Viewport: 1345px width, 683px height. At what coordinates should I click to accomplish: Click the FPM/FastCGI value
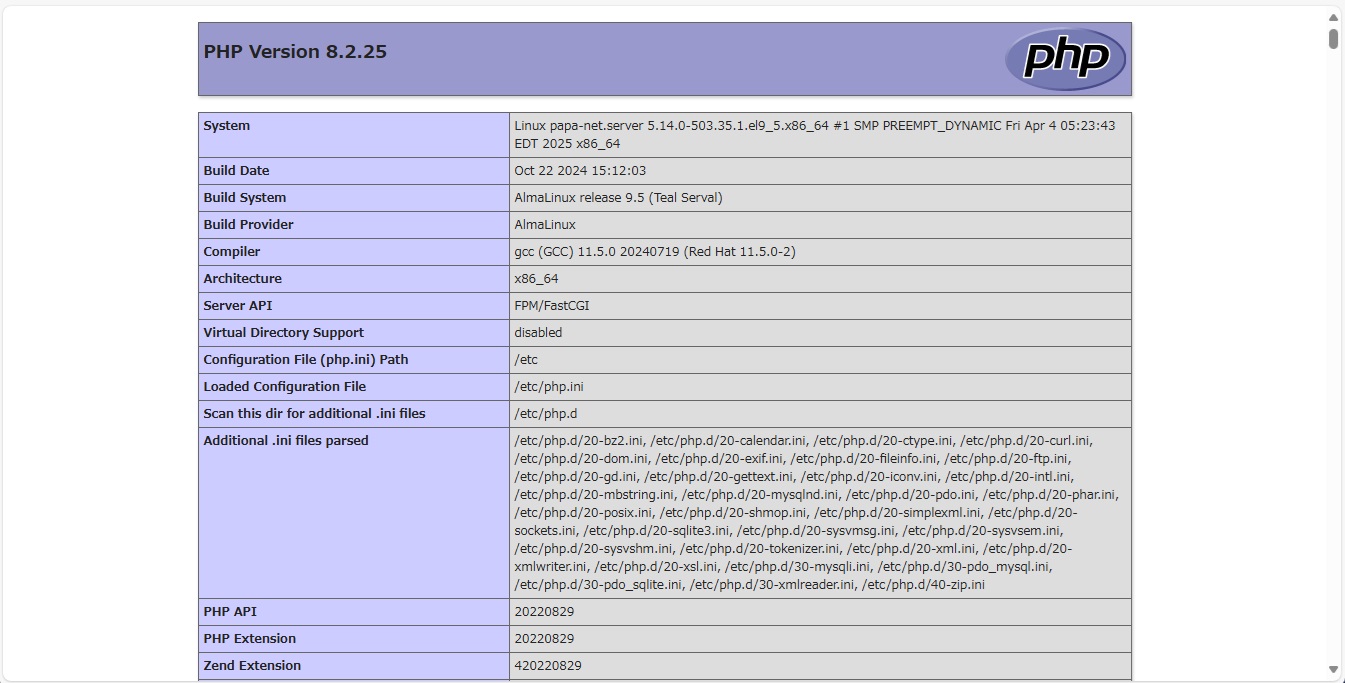(x=552, y=306)
